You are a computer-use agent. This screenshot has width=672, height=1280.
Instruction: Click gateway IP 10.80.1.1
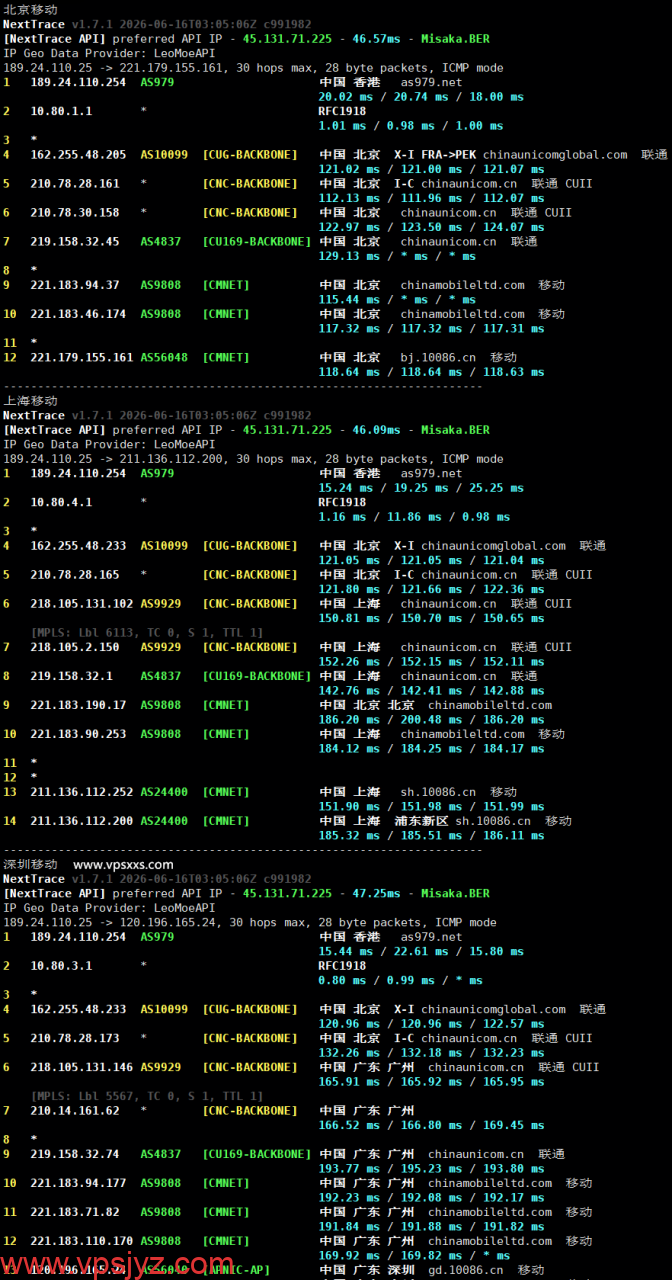(61, 111)
